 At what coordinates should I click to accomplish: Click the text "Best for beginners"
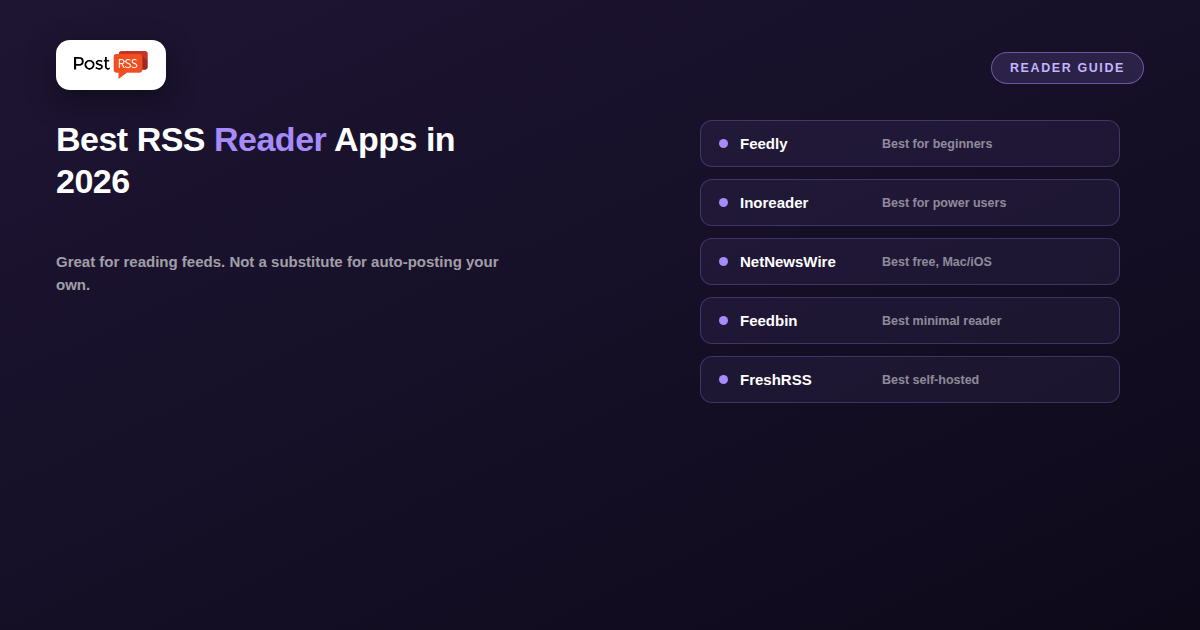[x=937, y=144]
